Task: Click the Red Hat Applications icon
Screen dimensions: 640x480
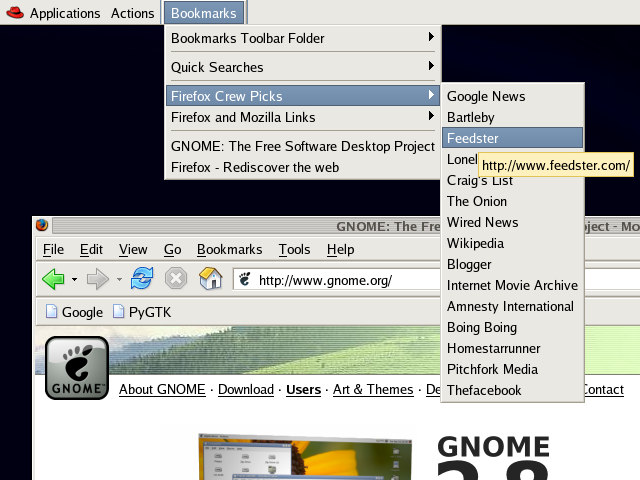Action: coord(14,13)
